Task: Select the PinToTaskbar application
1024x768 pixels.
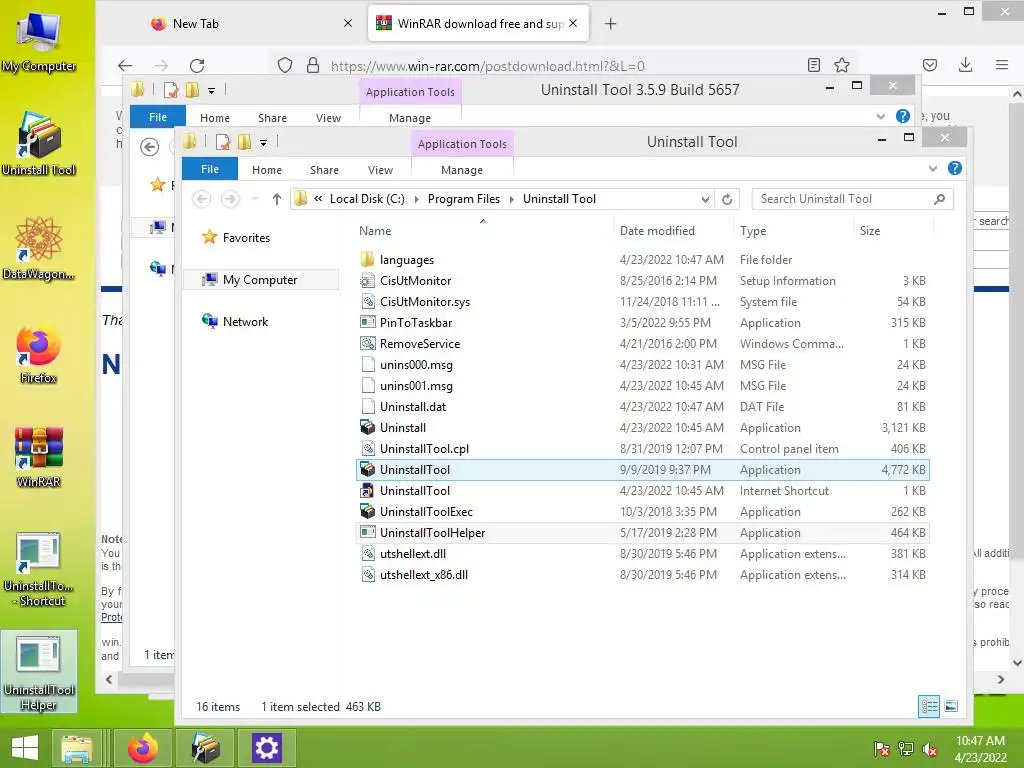Action: [x=643, y=323]
